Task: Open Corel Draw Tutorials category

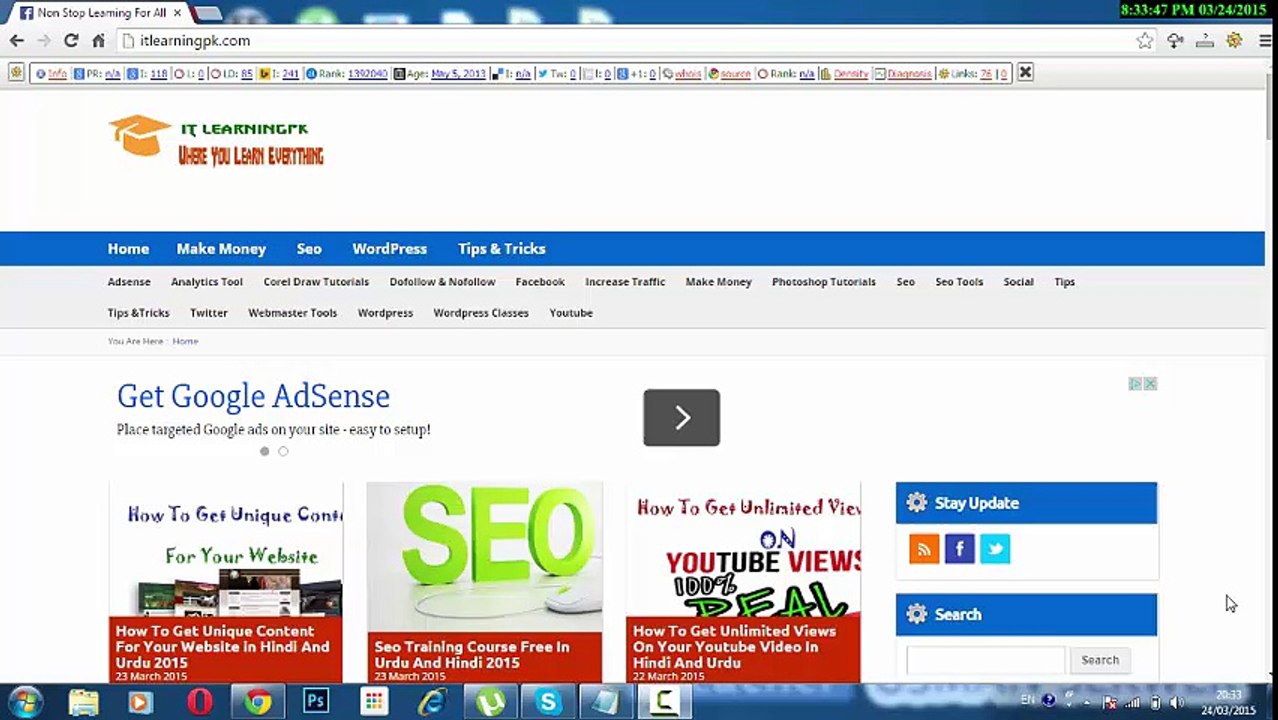Action: click(x=316, y=282)
